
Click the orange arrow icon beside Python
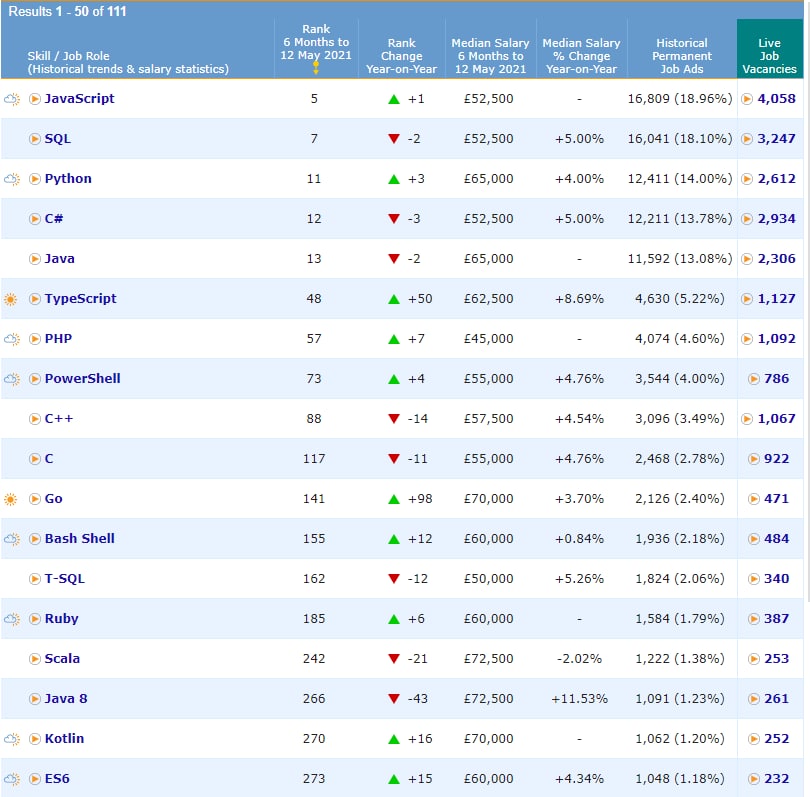[x=35, y=179]
